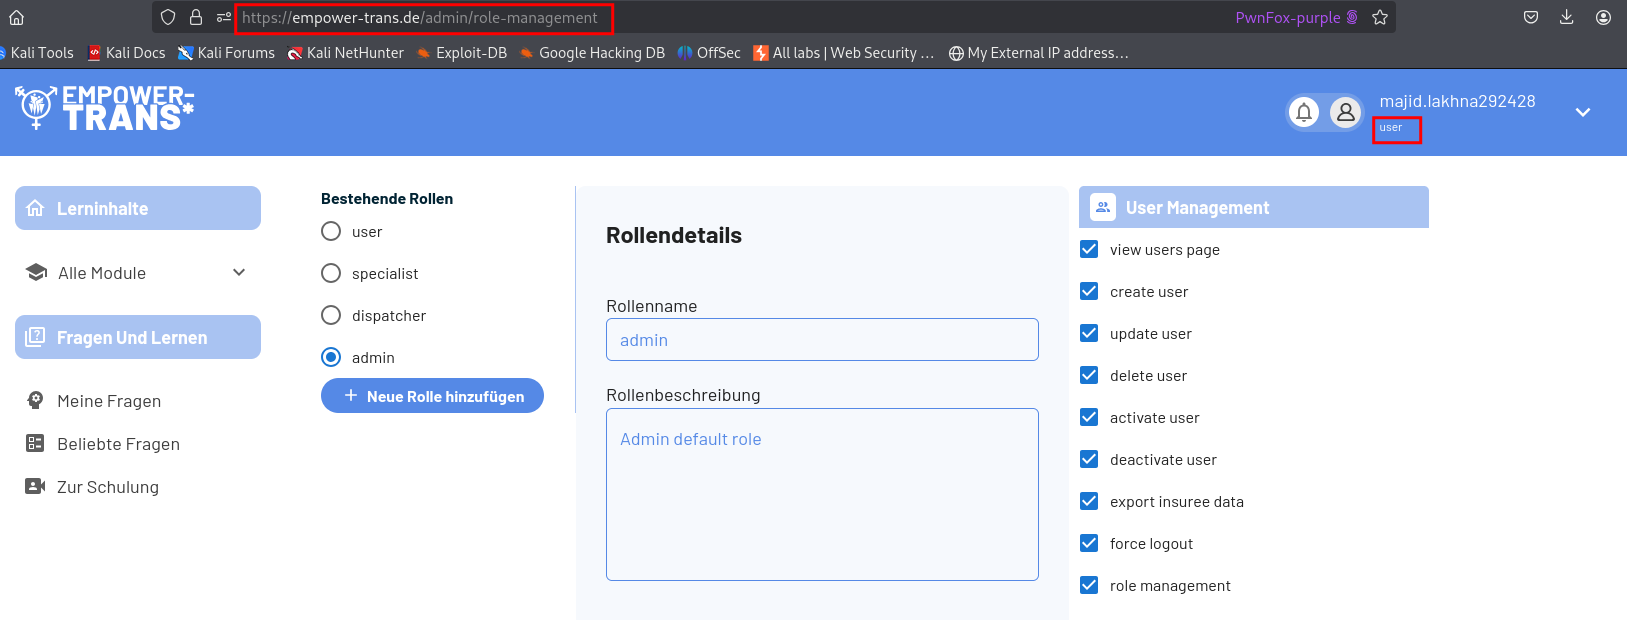Screen dimensions: 1627x620
Task: Open the user account dropdown chevron
Action: [x=1583, y=112]
